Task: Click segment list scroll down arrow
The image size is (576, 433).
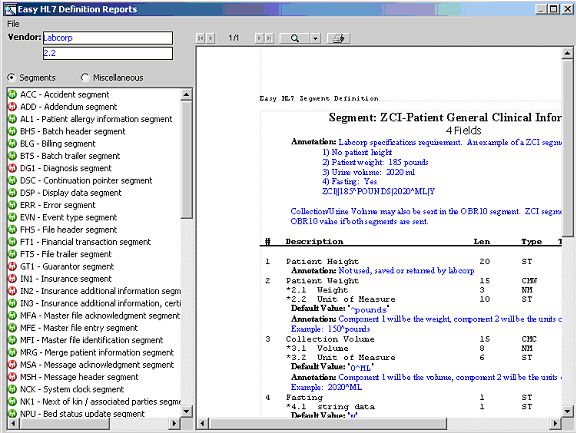Action: (x=186, y=411)
